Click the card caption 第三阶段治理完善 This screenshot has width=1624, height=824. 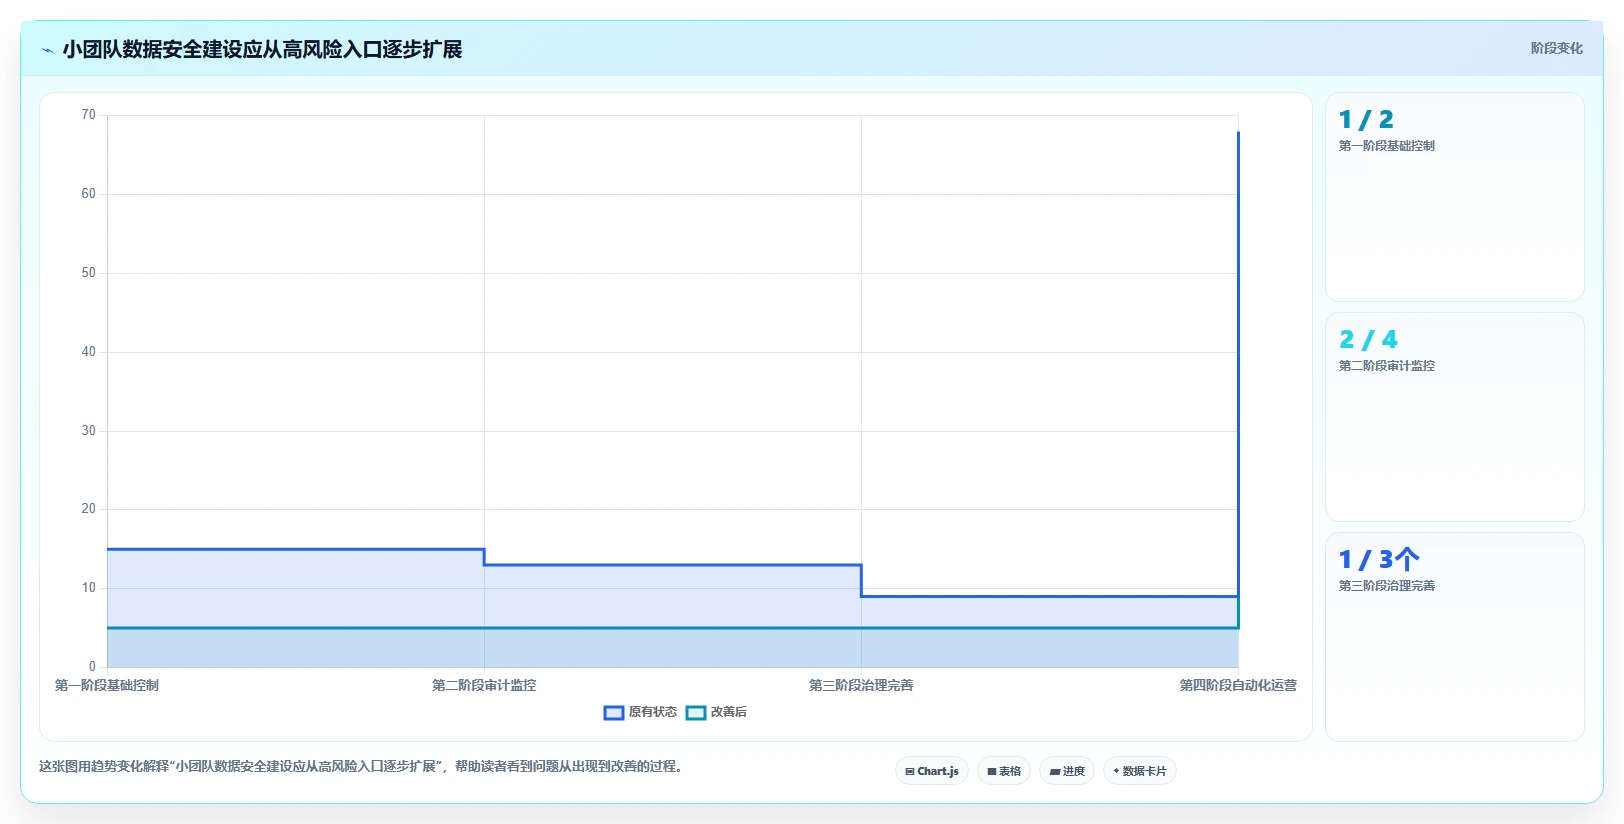point(1387,586)
